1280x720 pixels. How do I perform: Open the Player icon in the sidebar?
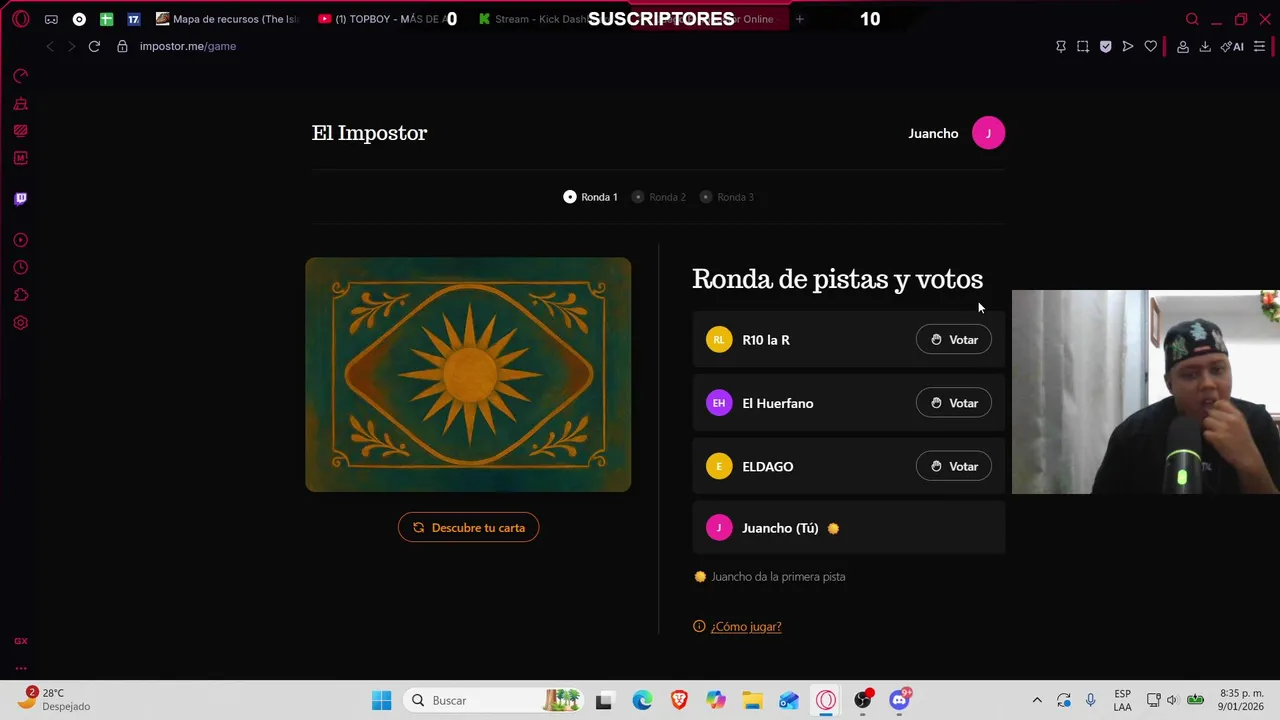click(x=20, y=240)
